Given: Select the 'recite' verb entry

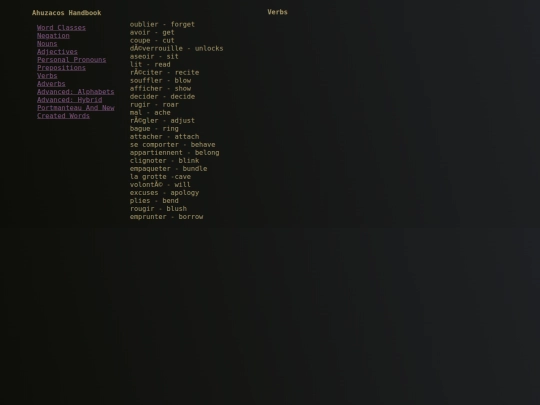Looking at the screenshot, I should [165, 72].
